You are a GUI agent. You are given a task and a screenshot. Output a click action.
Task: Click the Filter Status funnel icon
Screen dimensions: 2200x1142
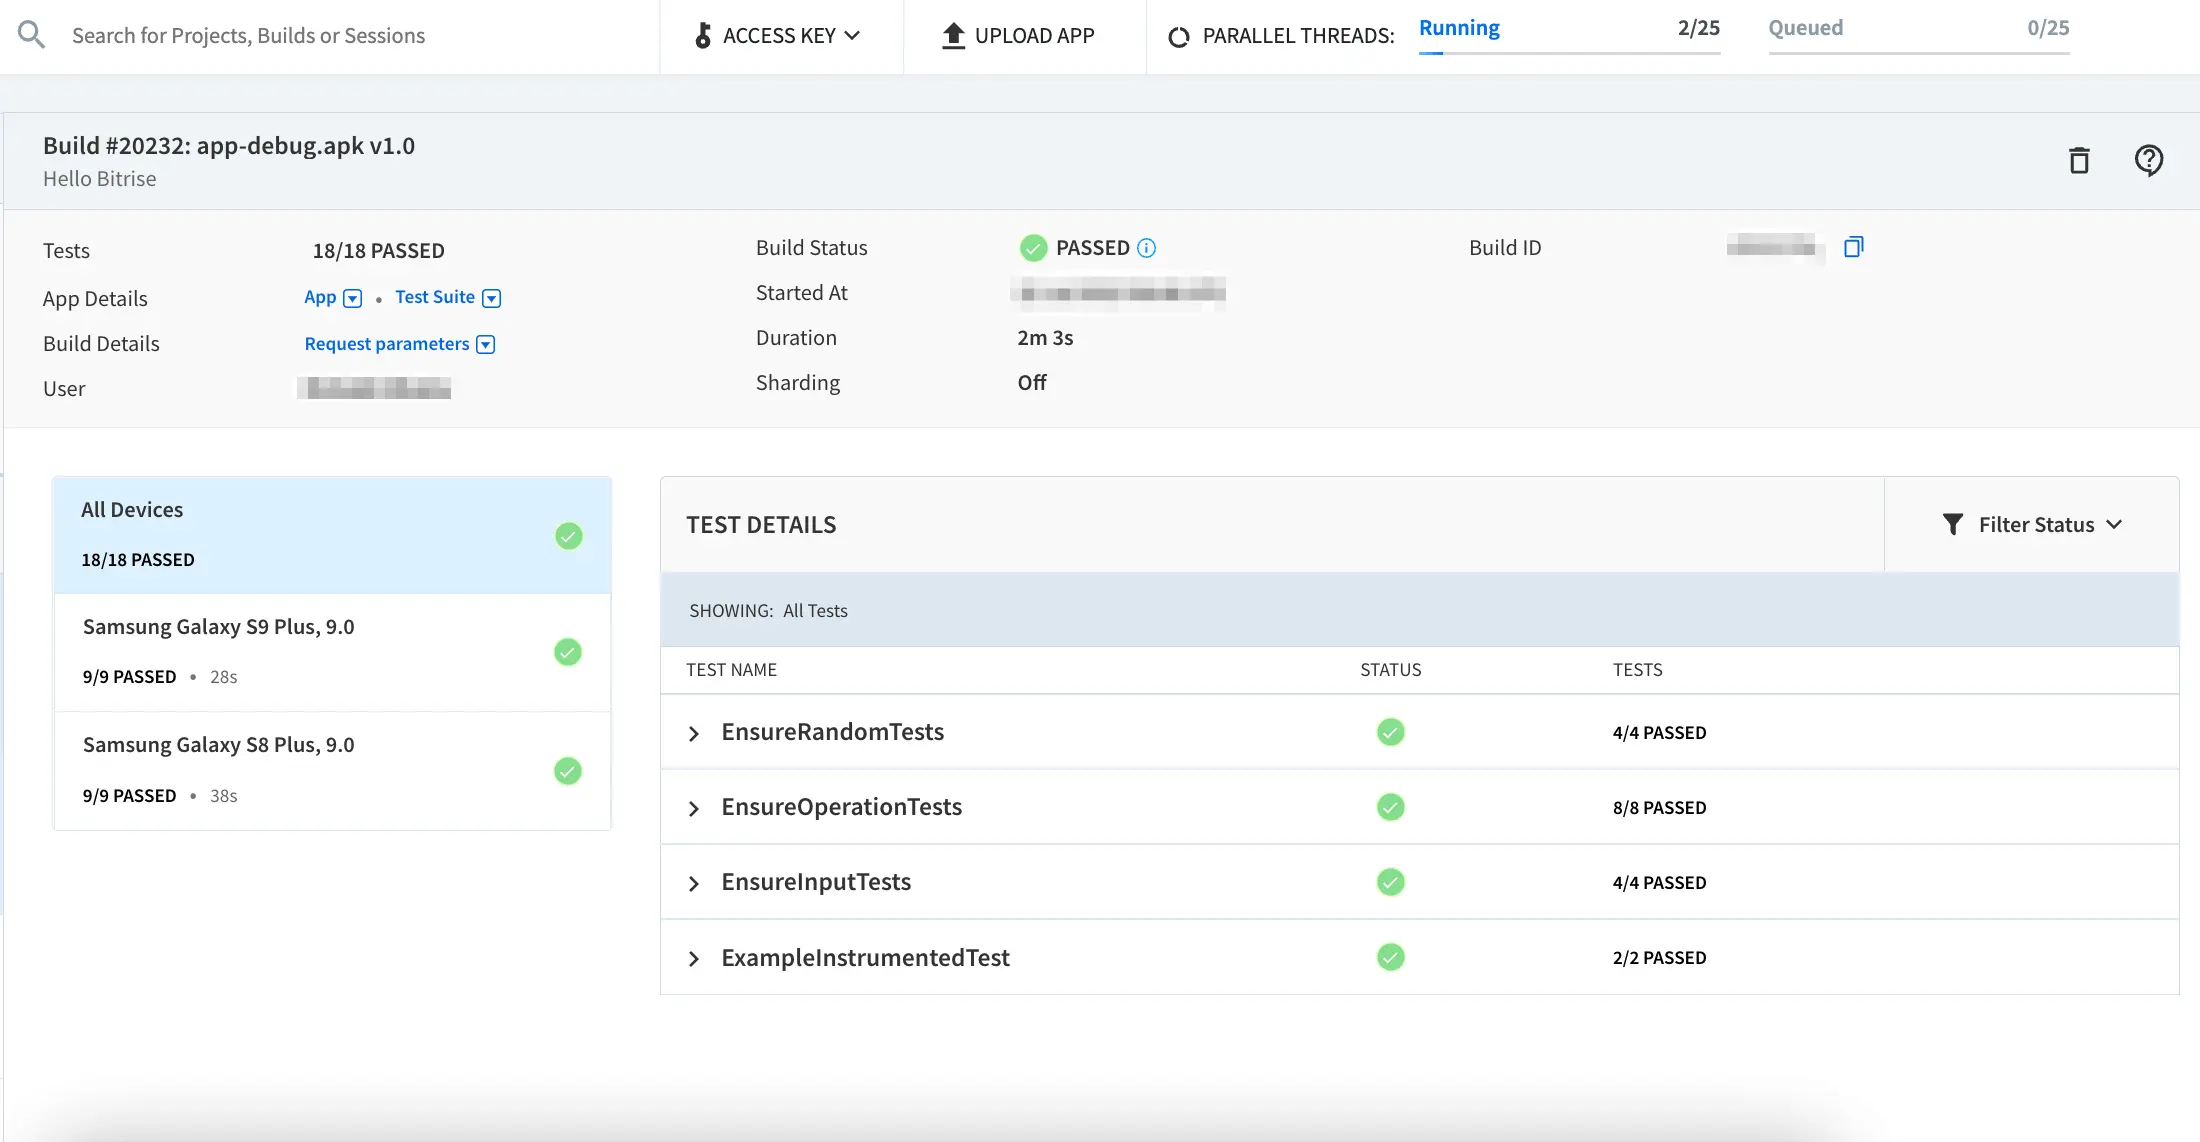pos(1952,525)
